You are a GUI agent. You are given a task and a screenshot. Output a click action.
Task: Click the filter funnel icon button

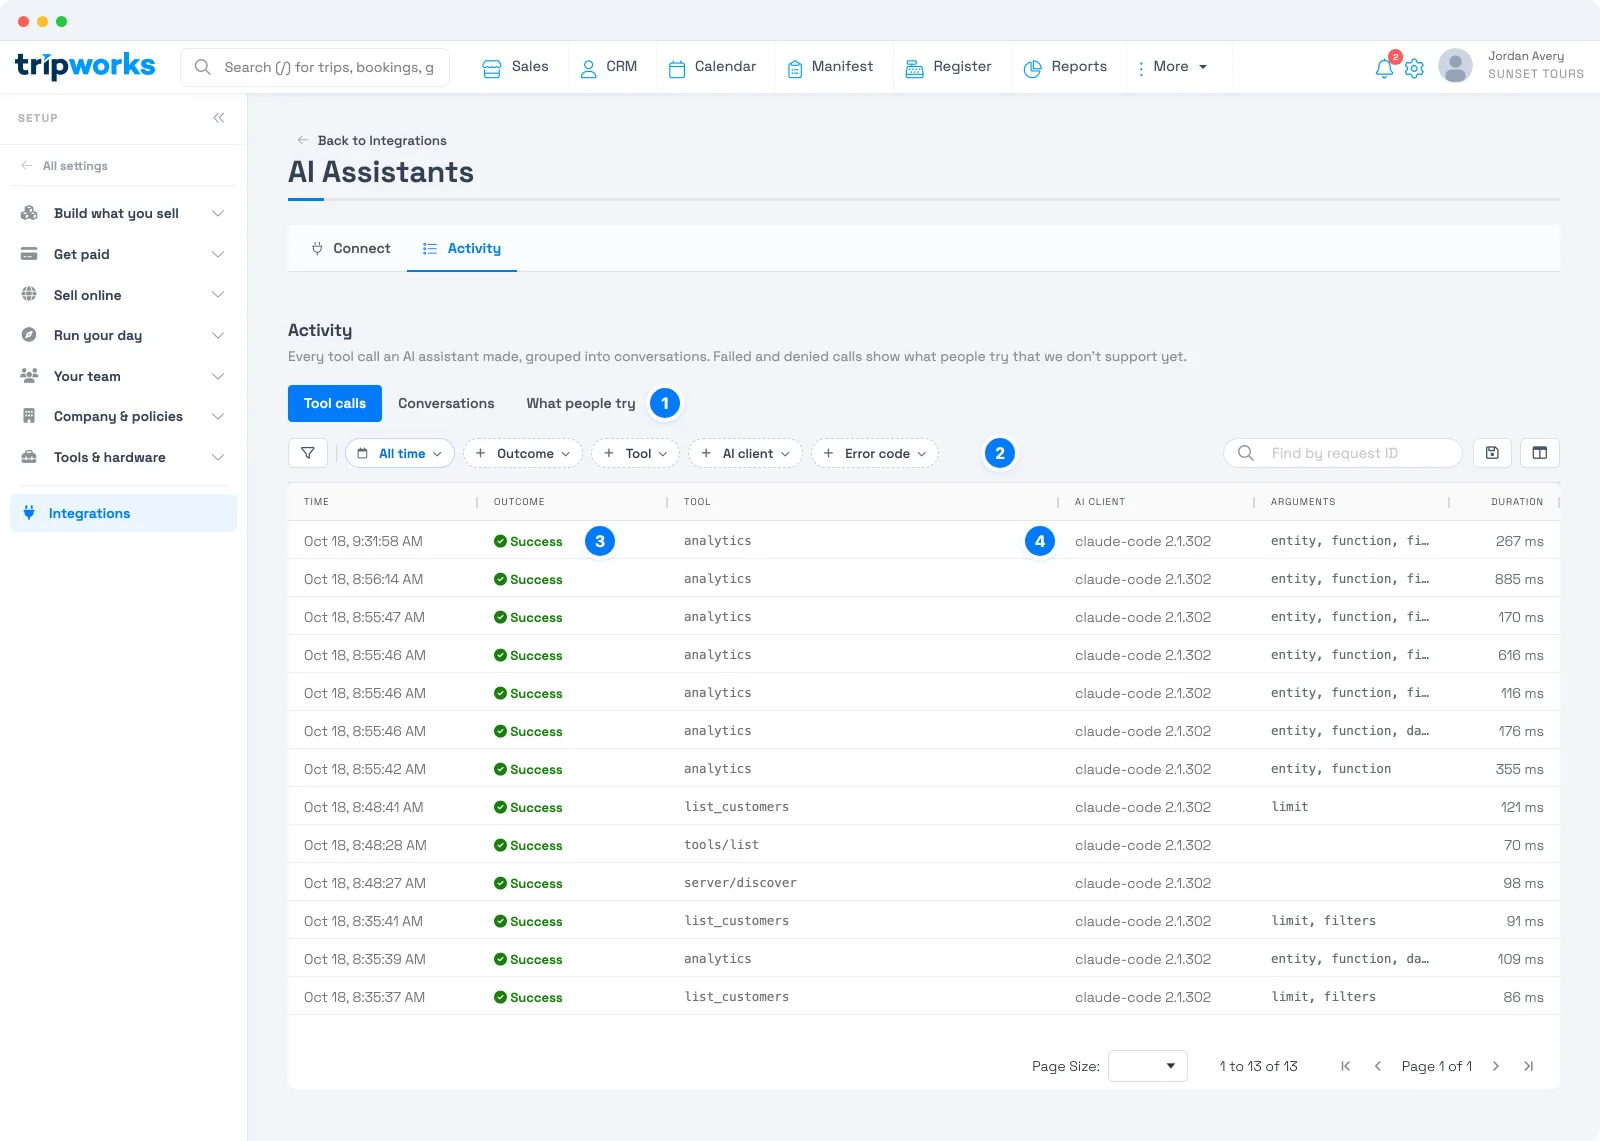pyautogui.click(x=308, y=453)
